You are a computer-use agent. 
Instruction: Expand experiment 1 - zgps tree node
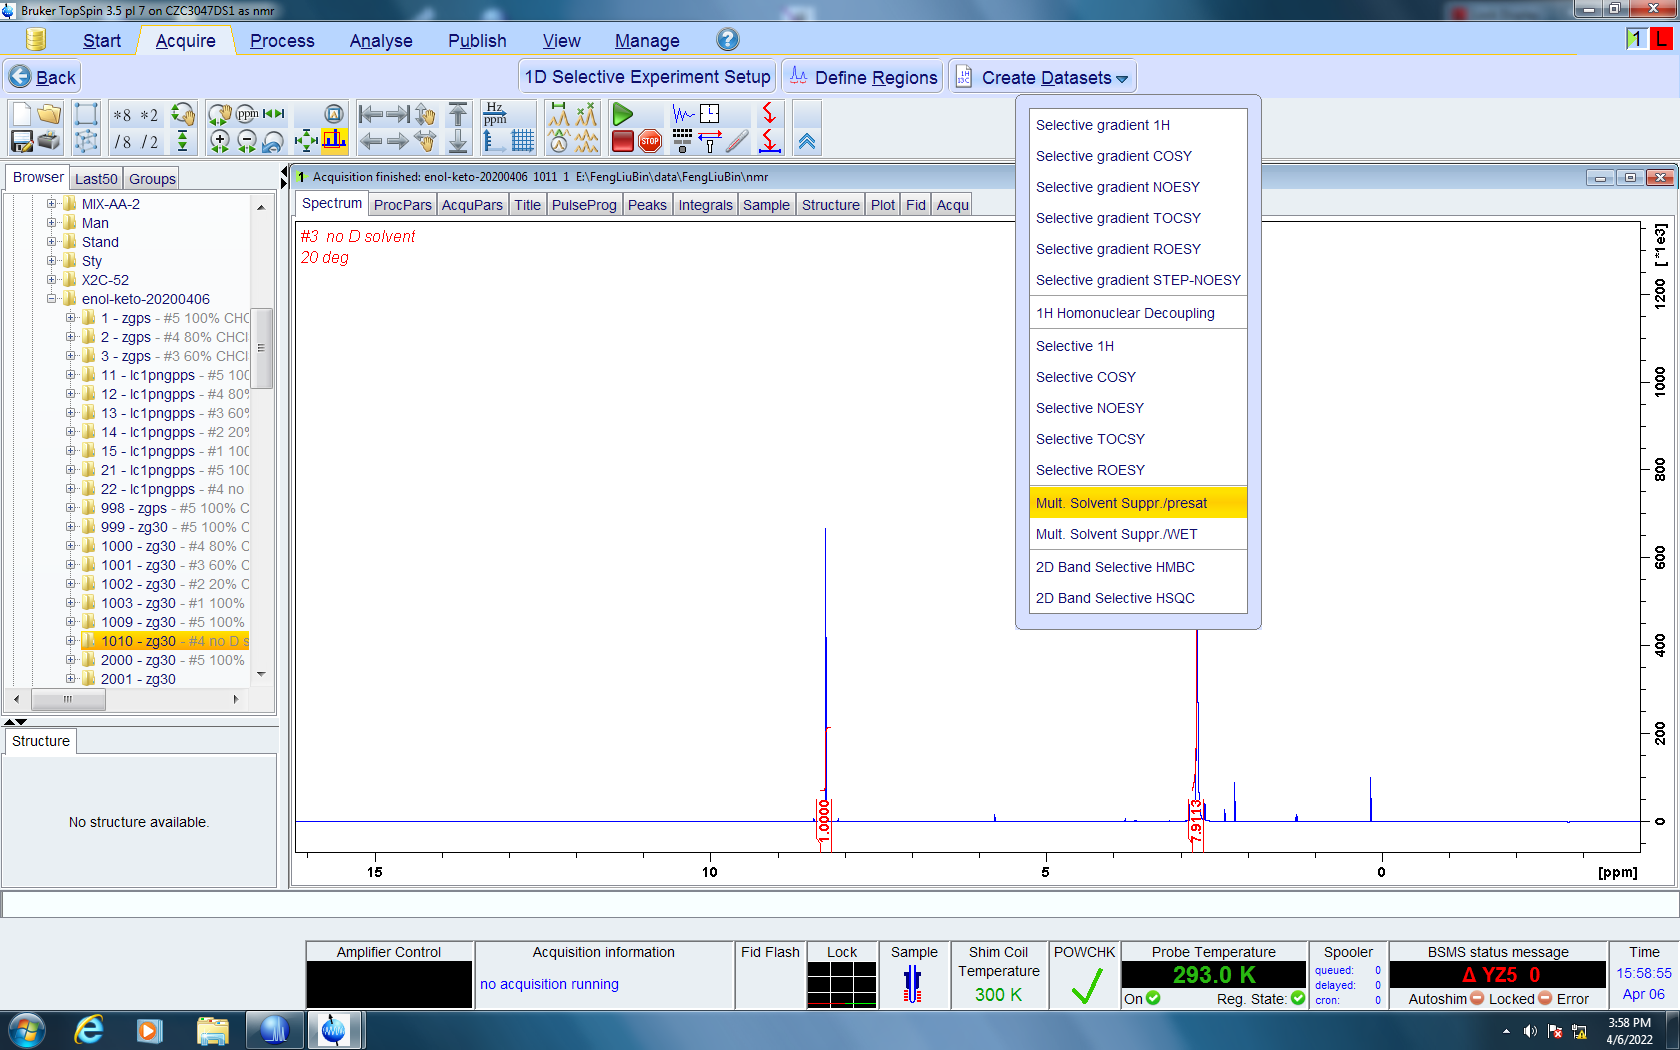coord(71,318)
